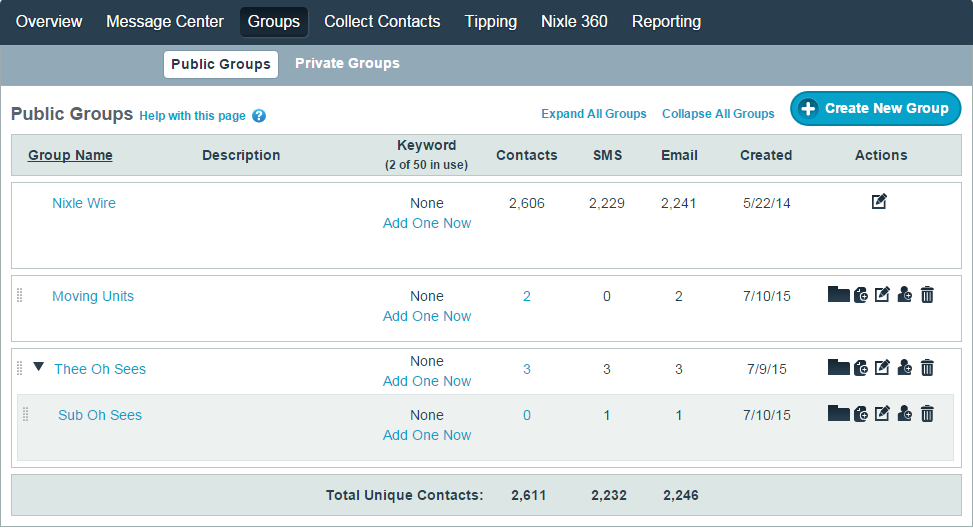
Task: Edit the Thee Oh Sees group
Action: [x=882, y=367]
